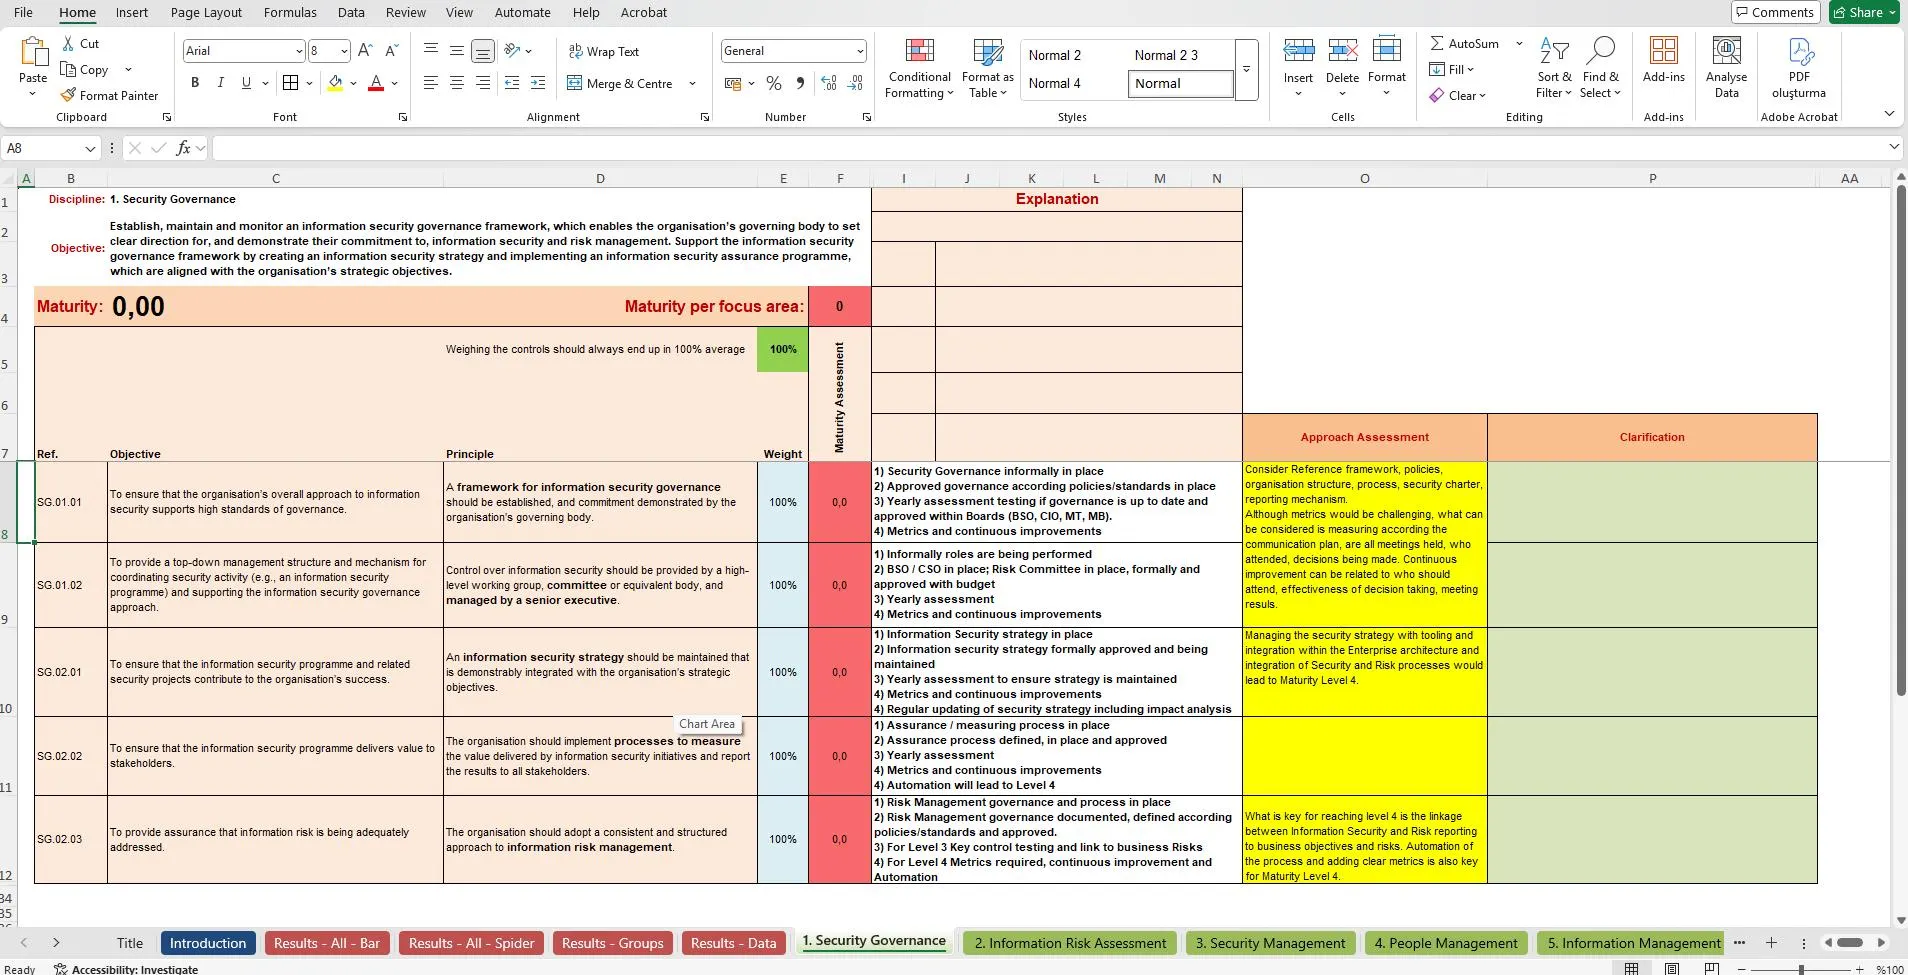Click the Borders icon
This screenshot has width=1908, height=975.
[290, 83]
